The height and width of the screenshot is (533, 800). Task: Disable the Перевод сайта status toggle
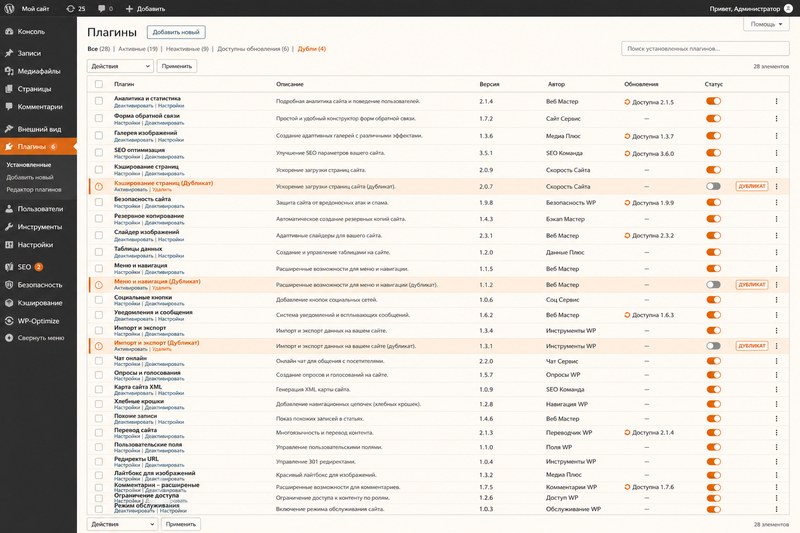click(713, 433)
